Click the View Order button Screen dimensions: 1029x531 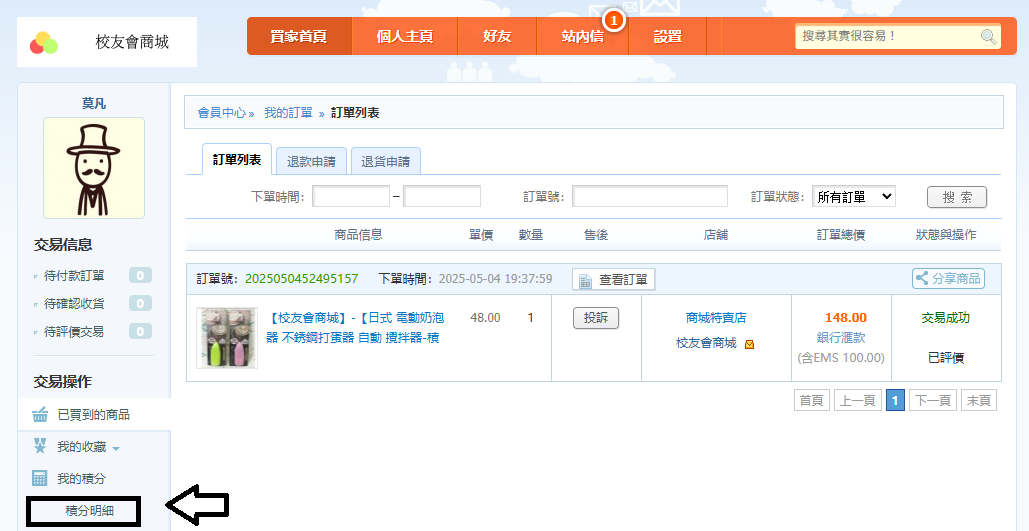point(613,279)
